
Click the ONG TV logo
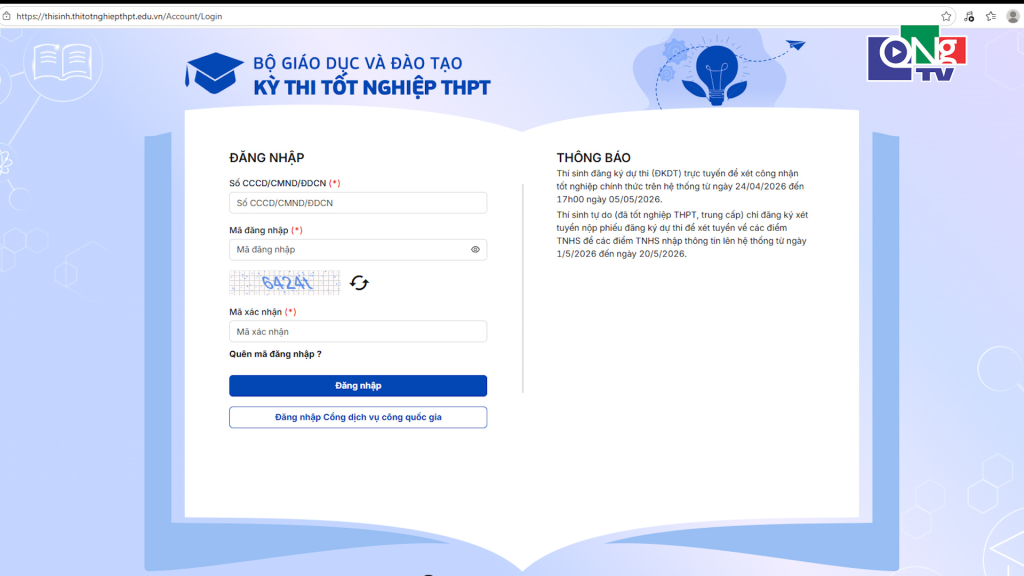(x=917, y=56)
